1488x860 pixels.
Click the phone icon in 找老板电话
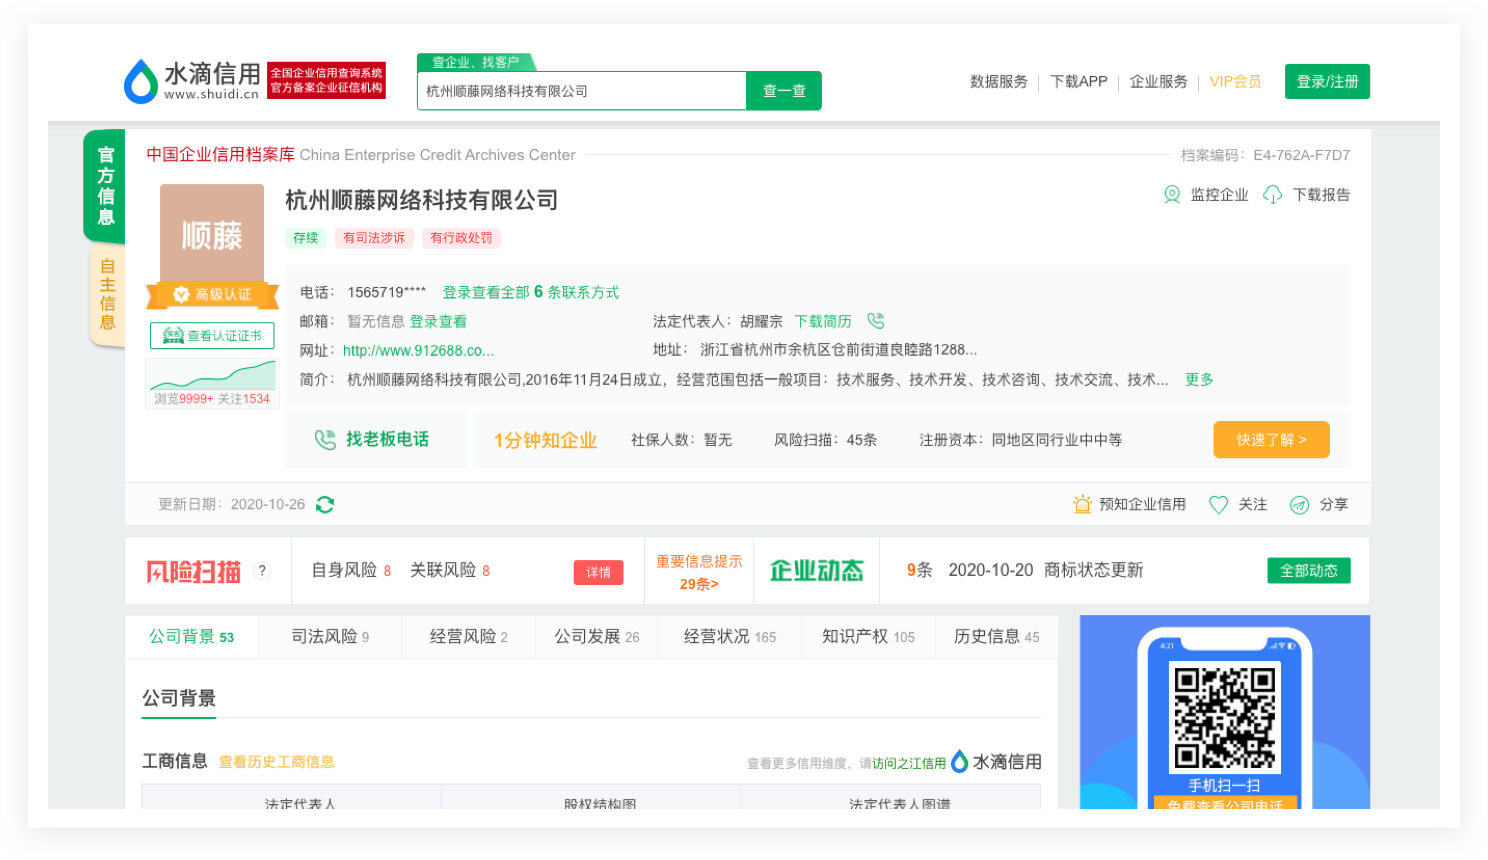pos(325,440)
